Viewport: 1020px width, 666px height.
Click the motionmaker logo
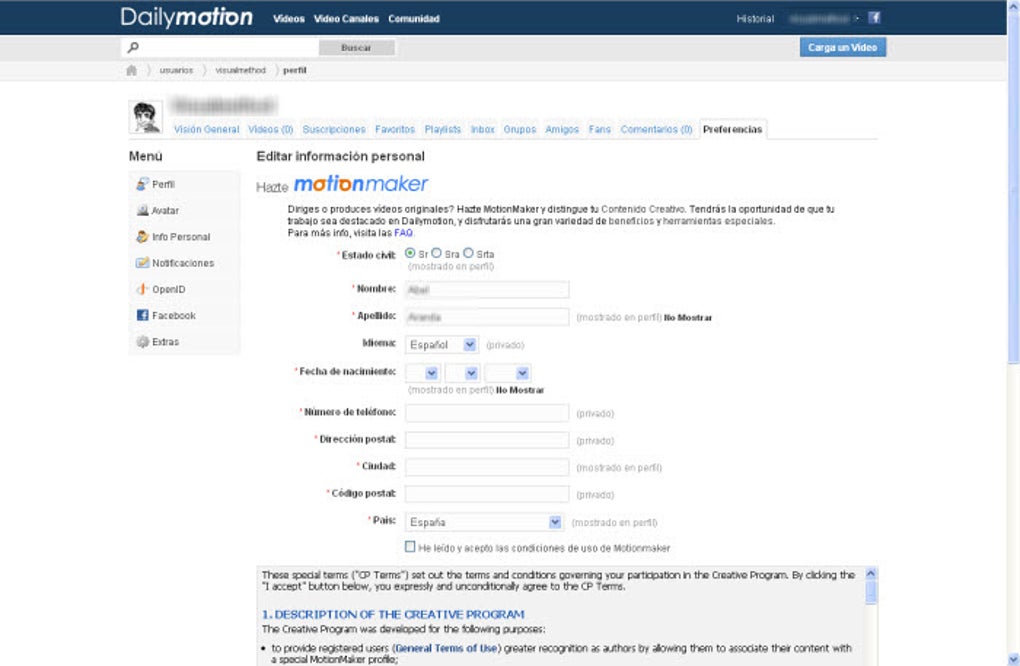(x=361, y=184)
